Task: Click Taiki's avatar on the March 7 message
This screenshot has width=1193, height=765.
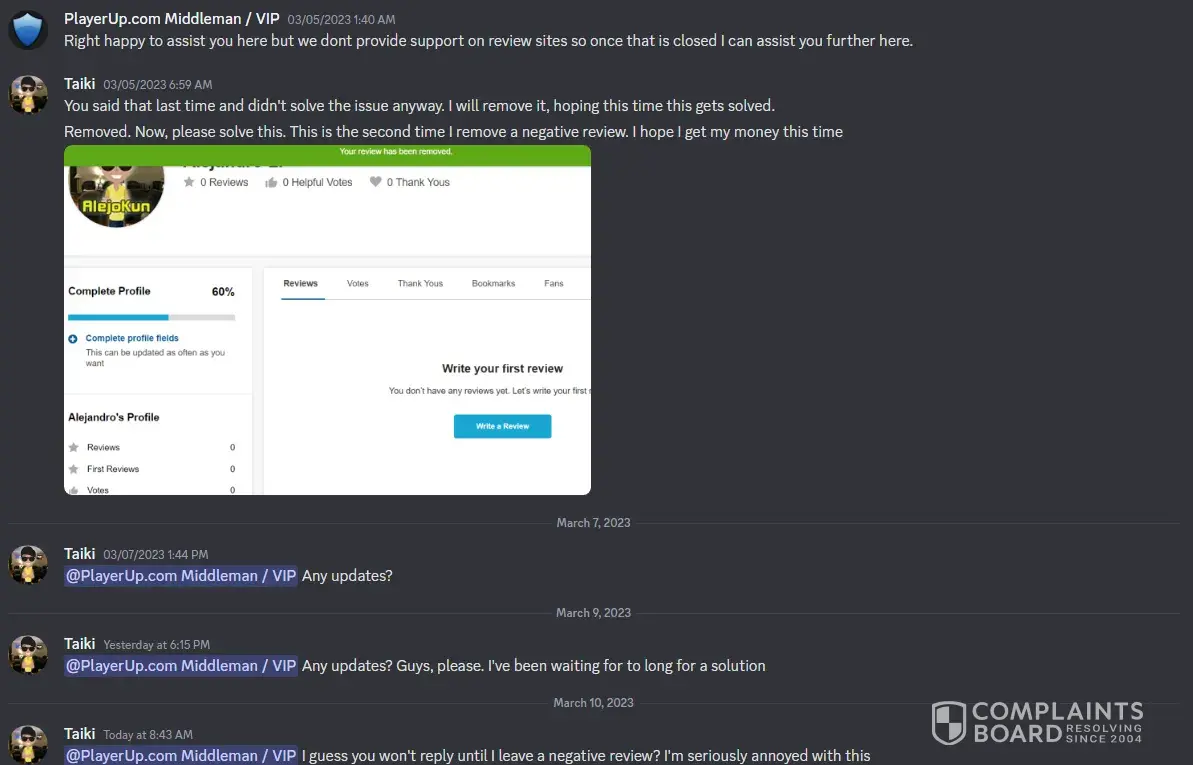Action: point(28,565)
